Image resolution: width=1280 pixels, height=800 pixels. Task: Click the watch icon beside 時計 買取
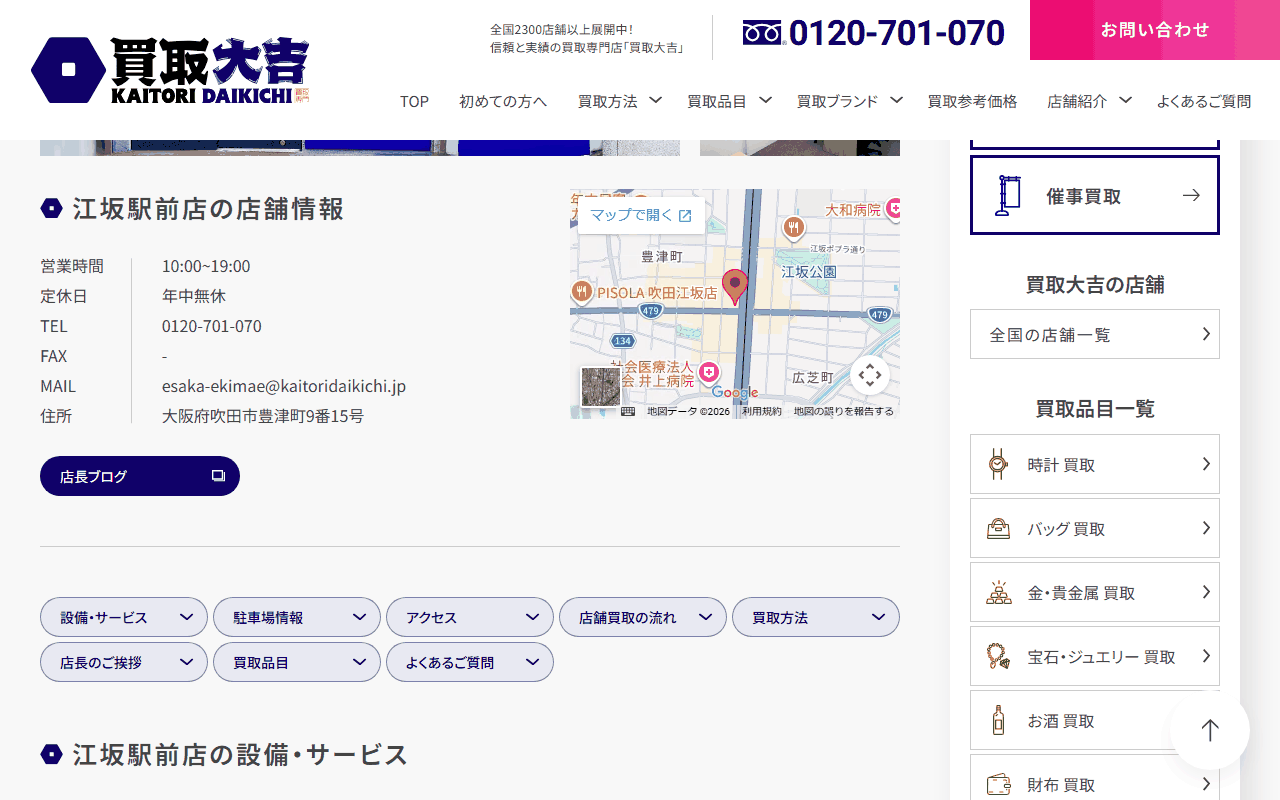(x=997, y=464)
